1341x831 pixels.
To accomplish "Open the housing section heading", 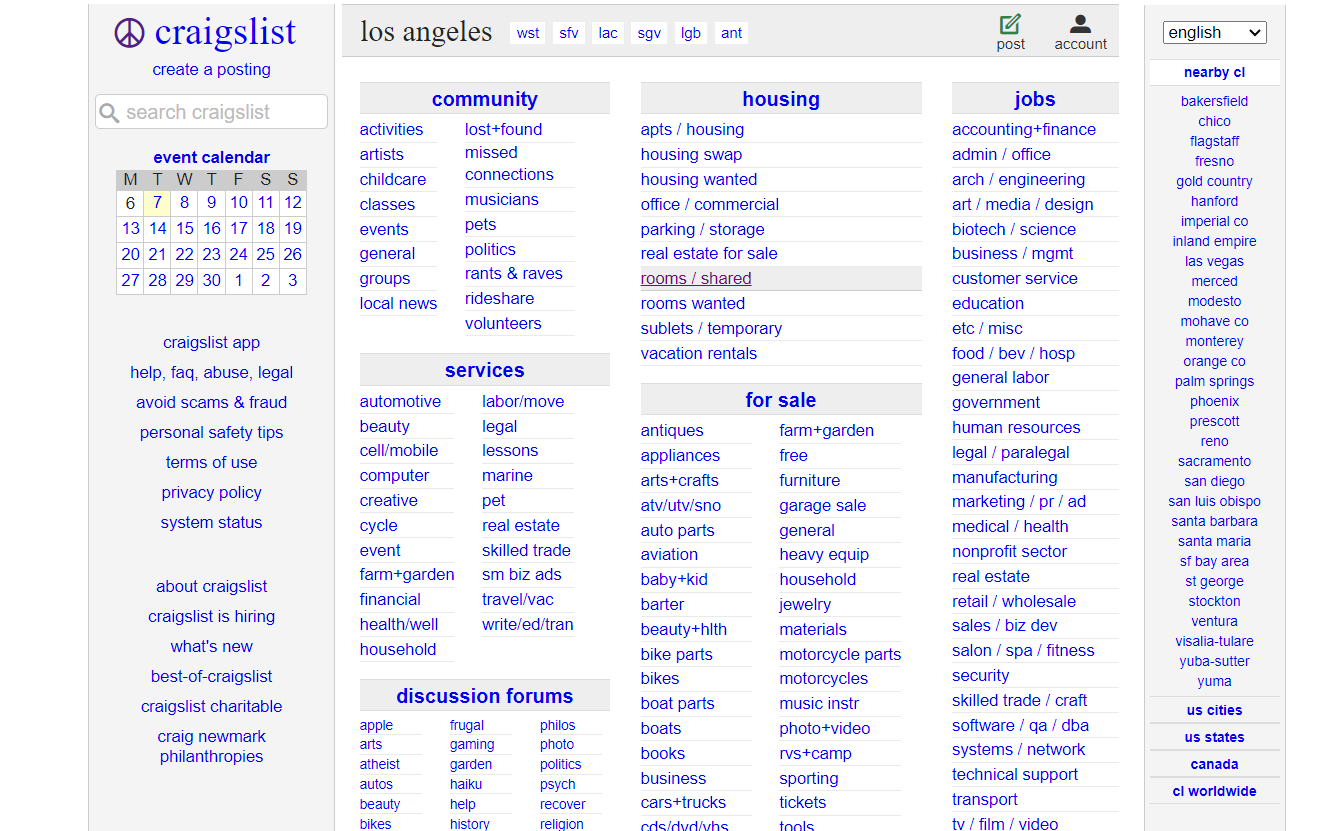I will point(781,99).
